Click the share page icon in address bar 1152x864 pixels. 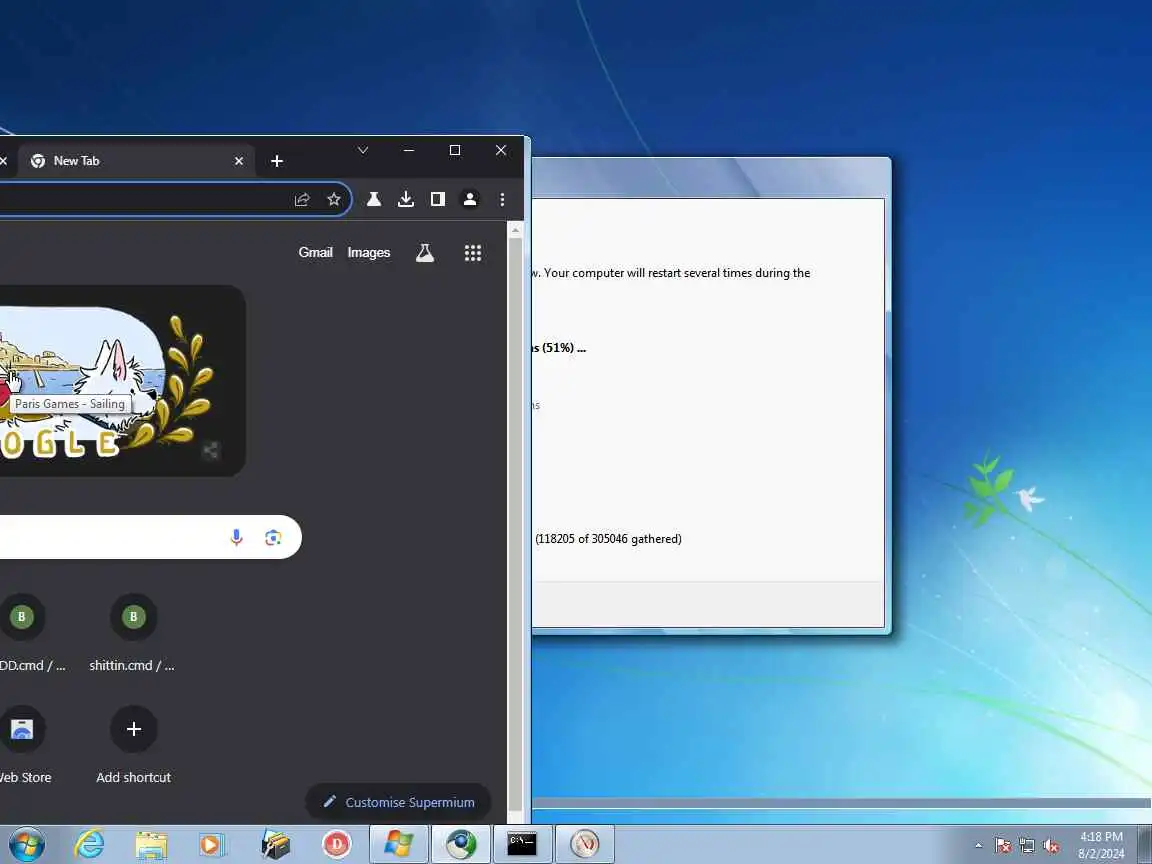(302, 199)
